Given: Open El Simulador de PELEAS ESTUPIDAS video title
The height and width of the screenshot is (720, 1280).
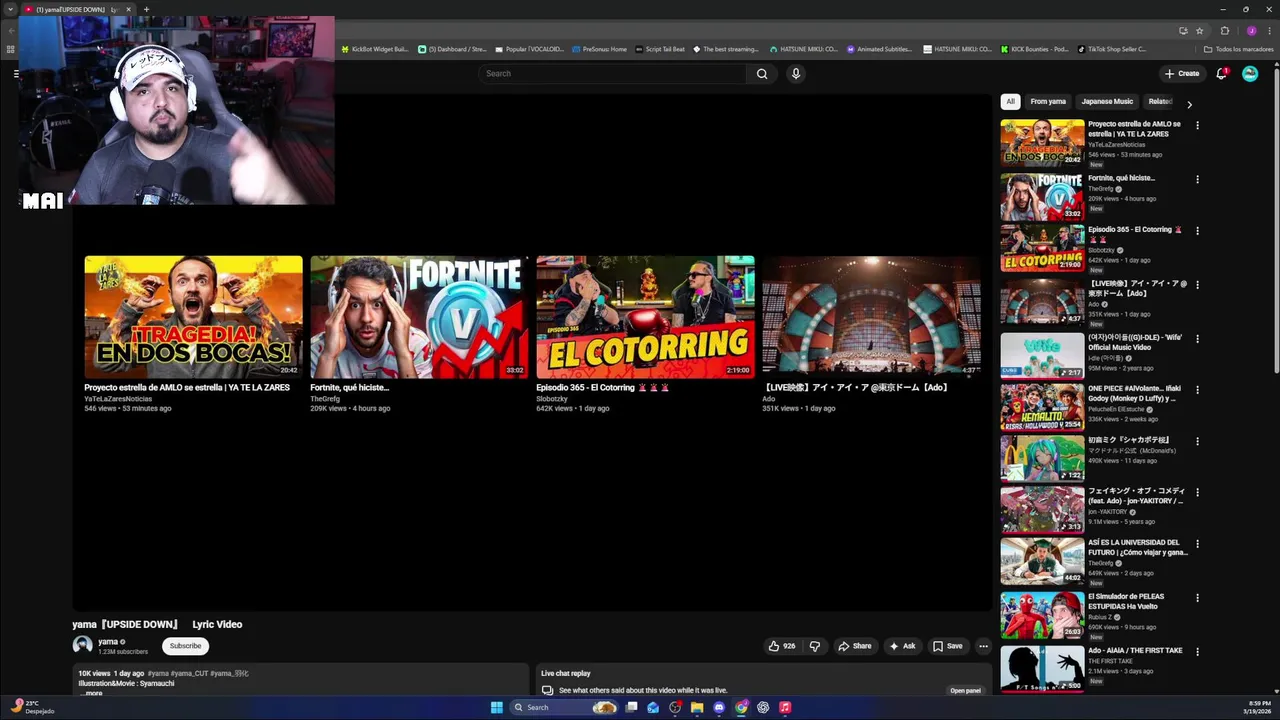Looking at the screenshot, I should pos(1126,601).
